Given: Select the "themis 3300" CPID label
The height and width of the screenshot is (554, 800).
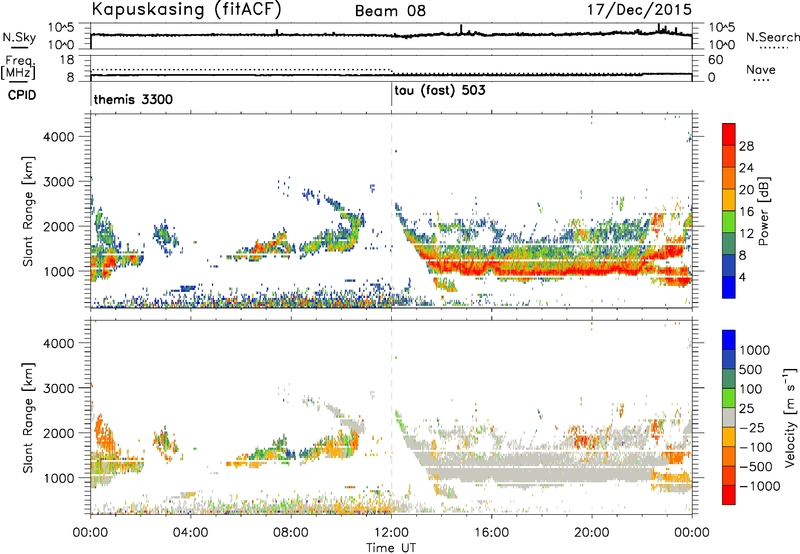Looking at the screenshot, I should pos(133,99).
